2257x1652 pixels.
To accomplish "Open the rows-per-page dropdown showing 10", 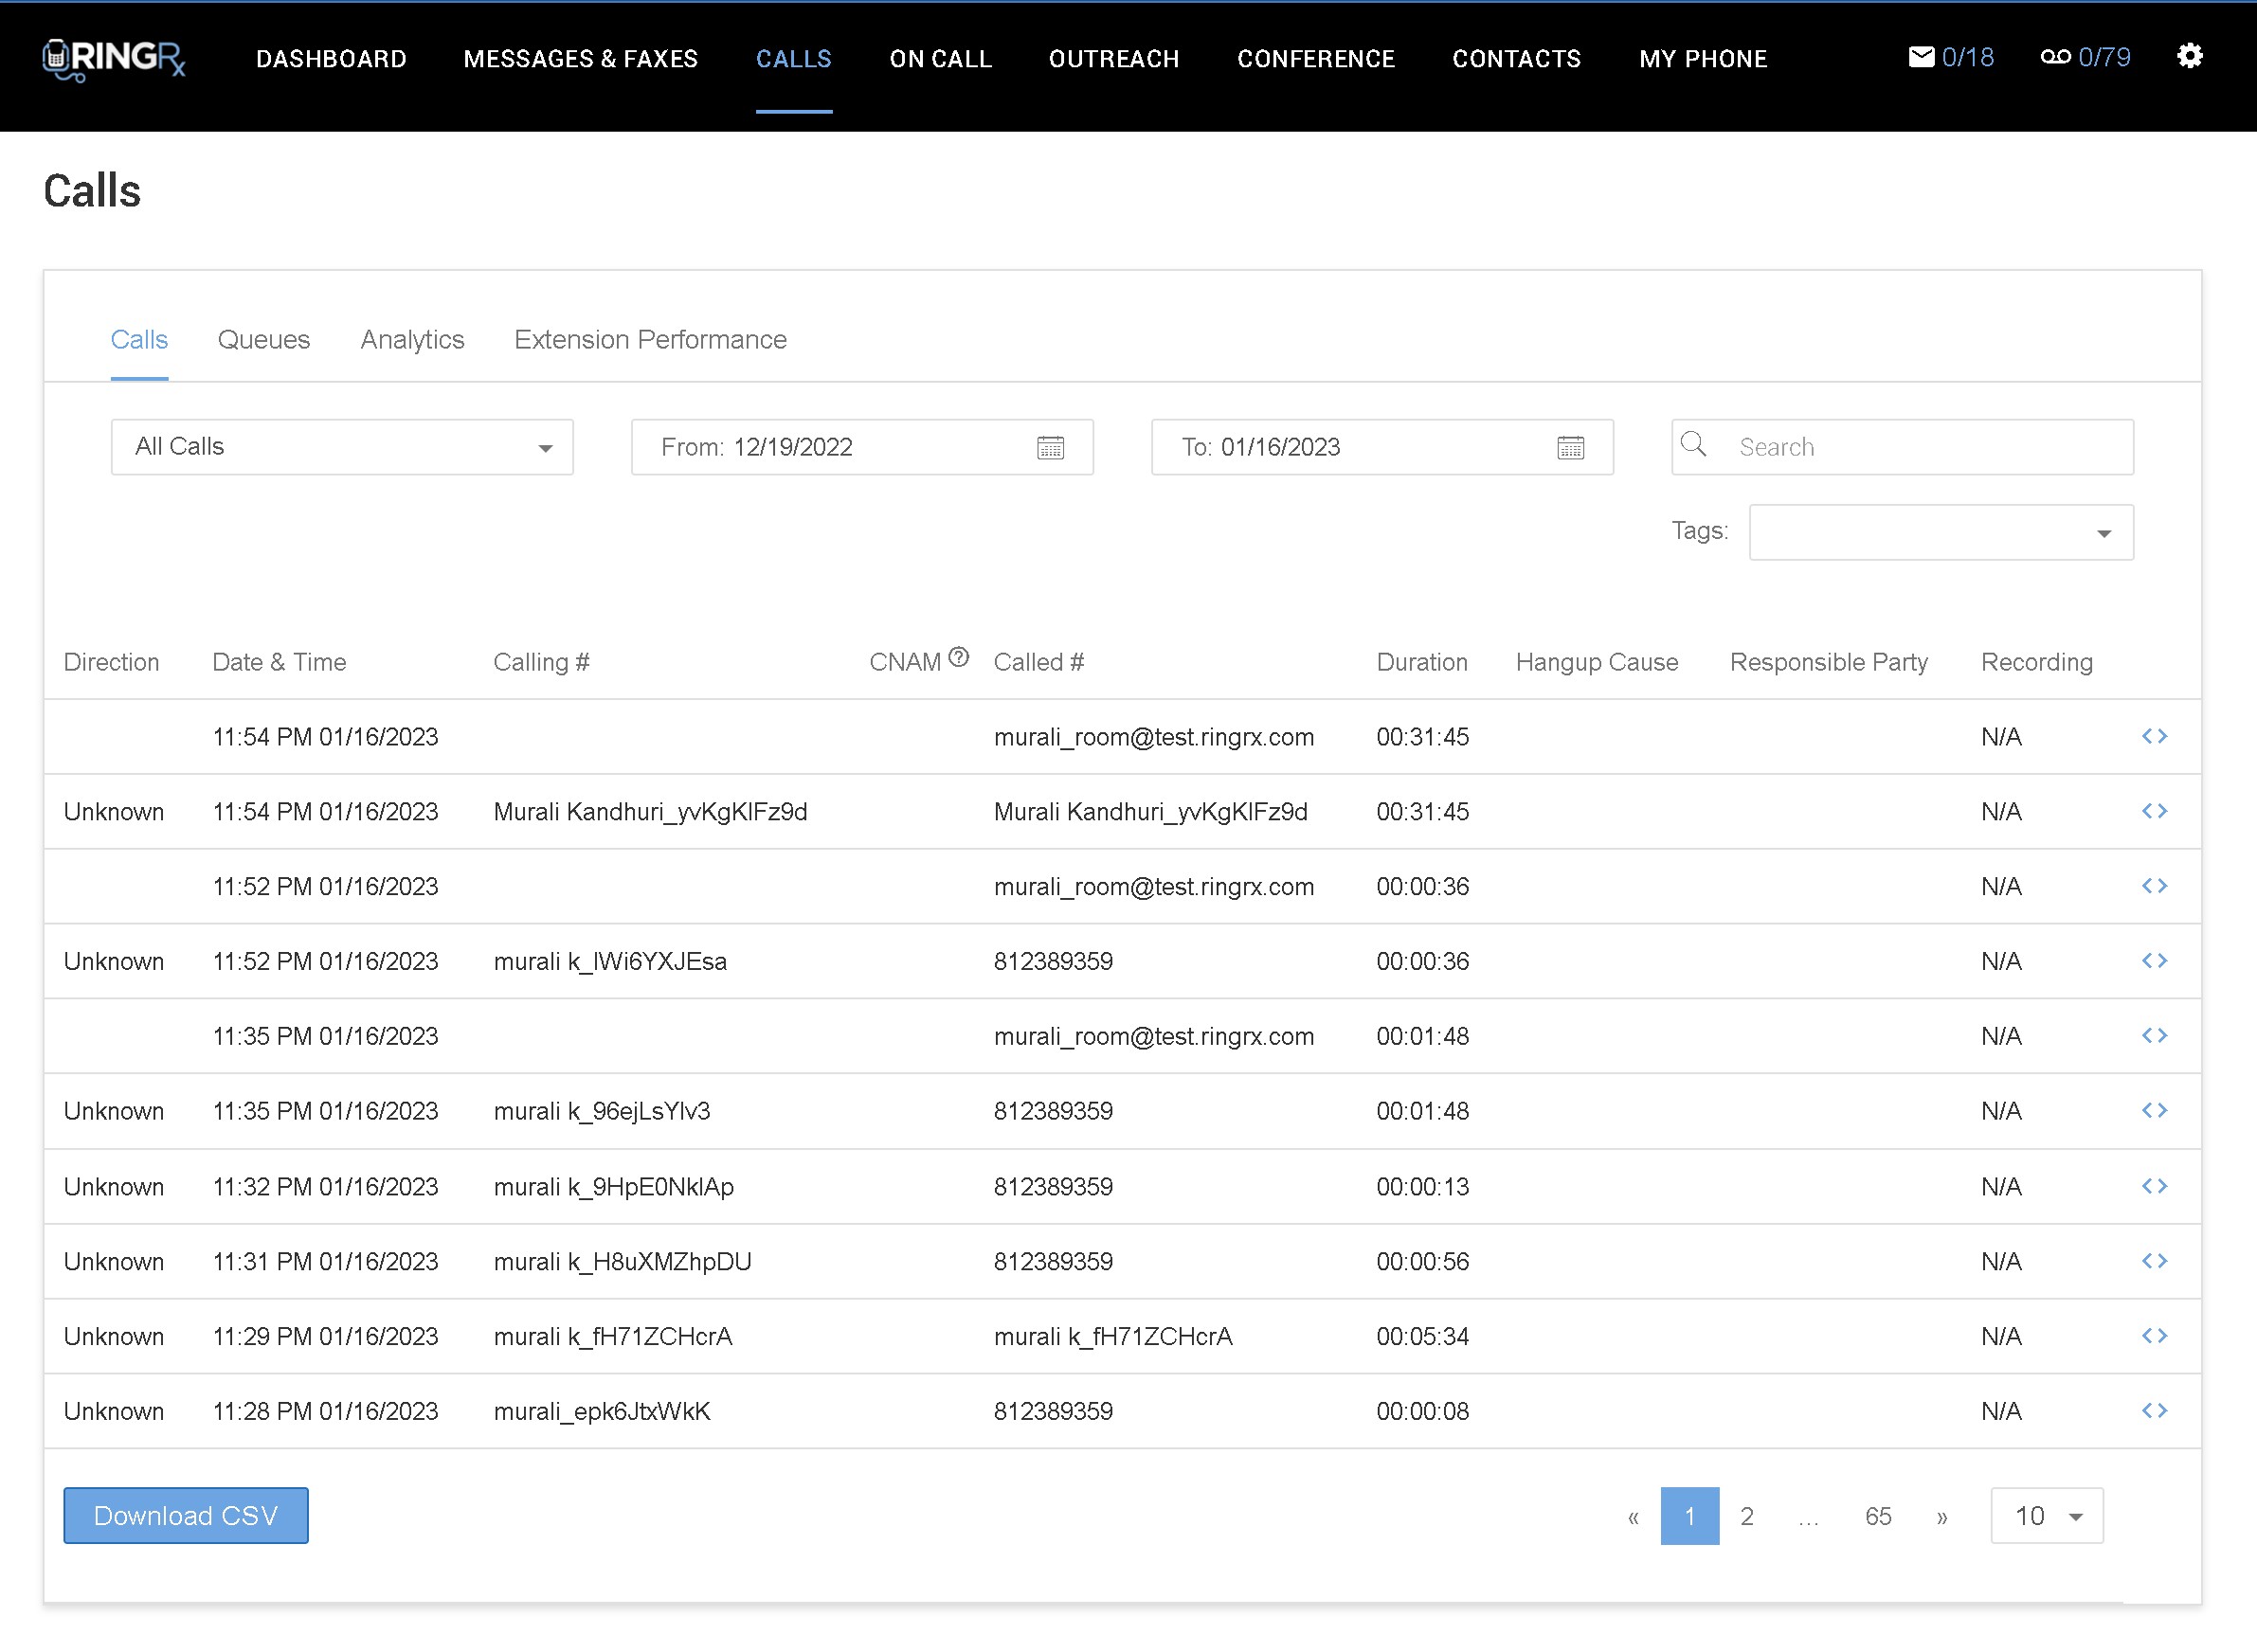I will (2046, 1516).
